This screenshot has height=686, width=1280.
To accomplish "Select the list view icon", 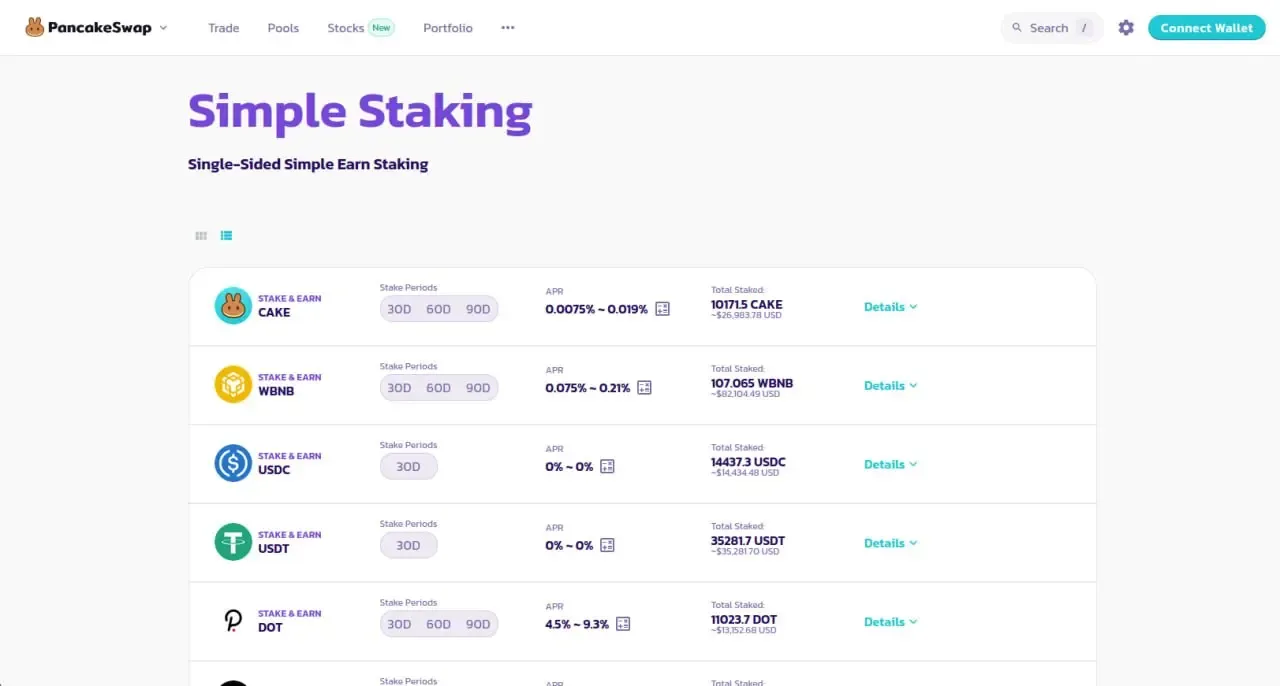I will tap(227, 236).
